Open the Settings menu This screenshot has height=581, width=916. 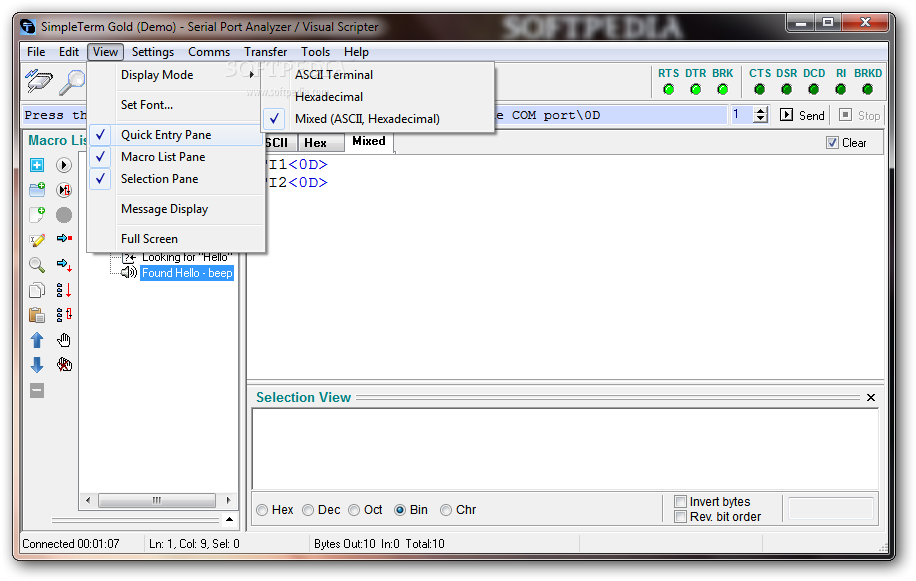(152, 52)
